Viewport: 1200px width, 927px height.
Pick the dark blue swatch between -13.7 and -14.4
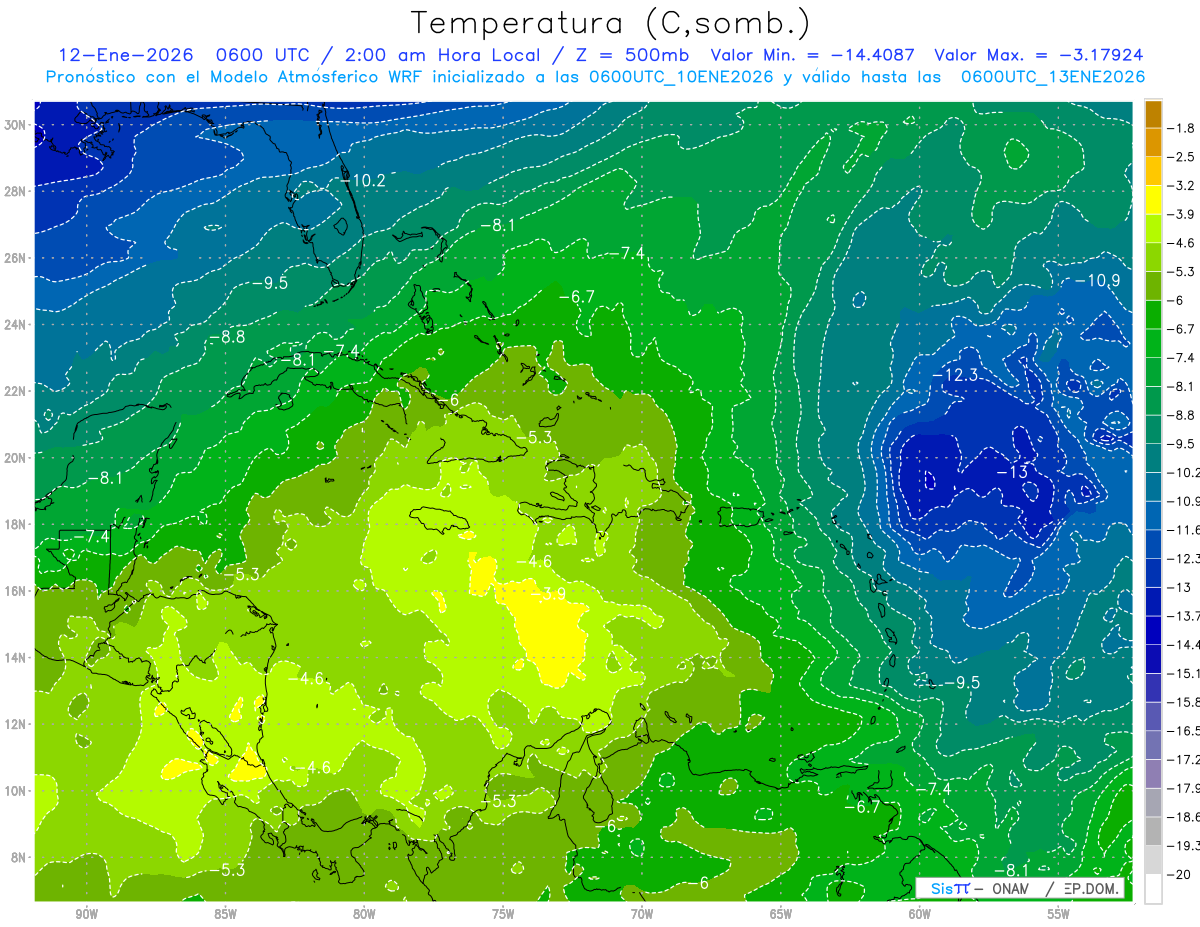coord(1153,630)
